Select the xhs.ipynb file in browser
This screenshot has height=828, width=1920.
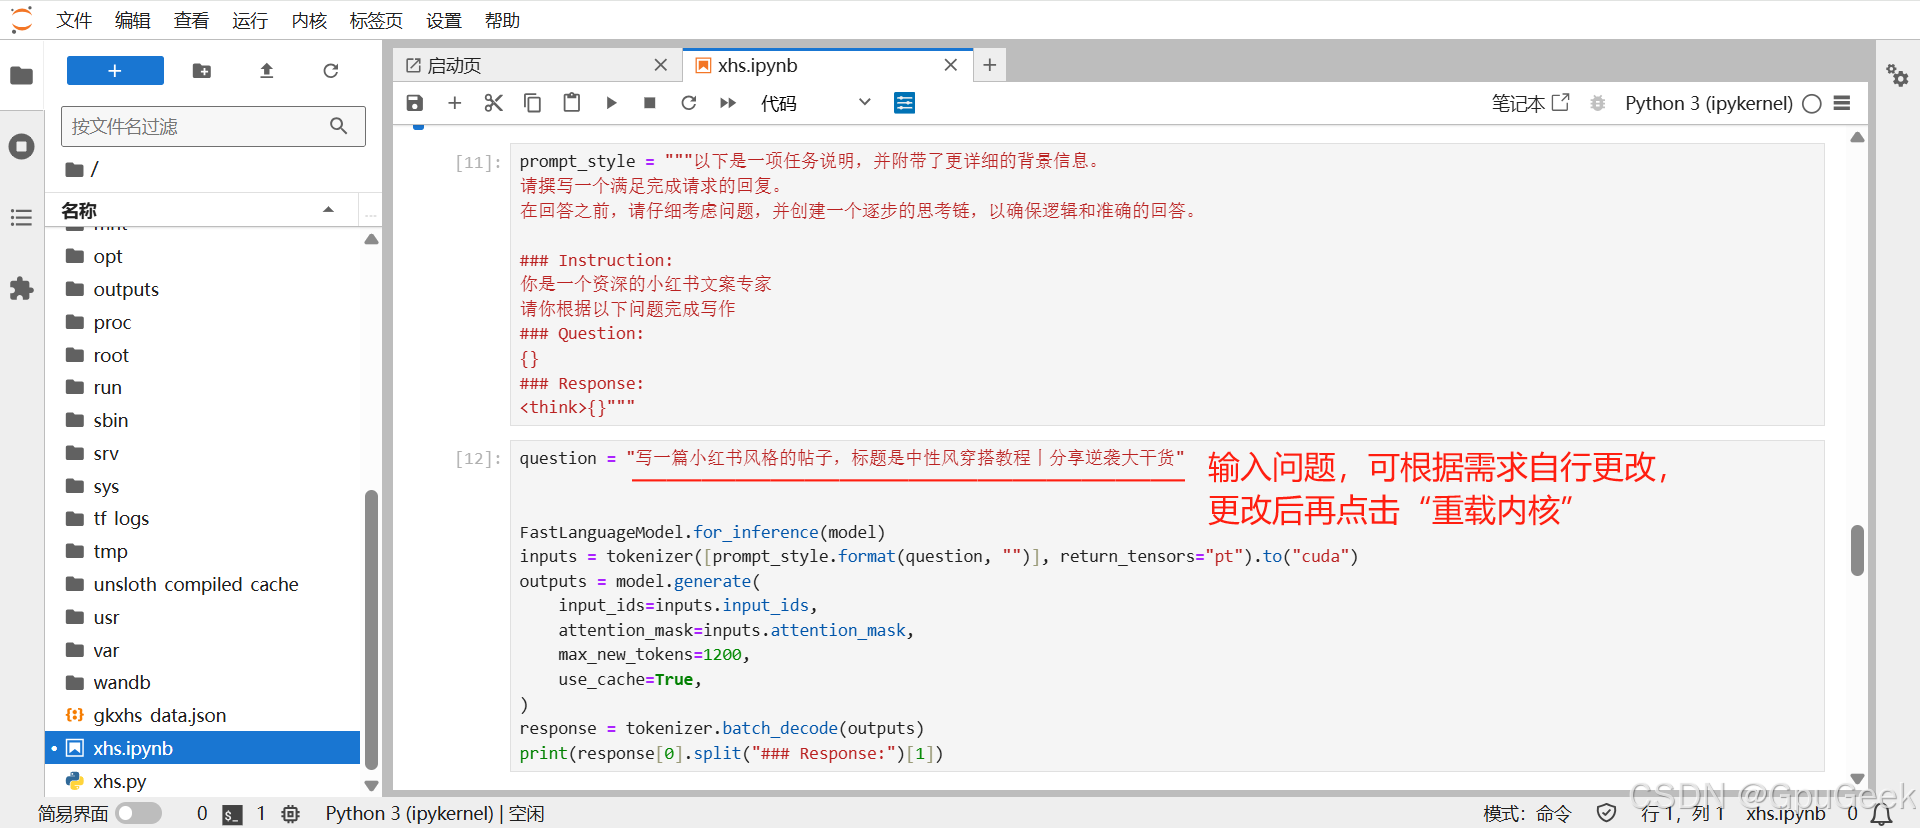204,748
